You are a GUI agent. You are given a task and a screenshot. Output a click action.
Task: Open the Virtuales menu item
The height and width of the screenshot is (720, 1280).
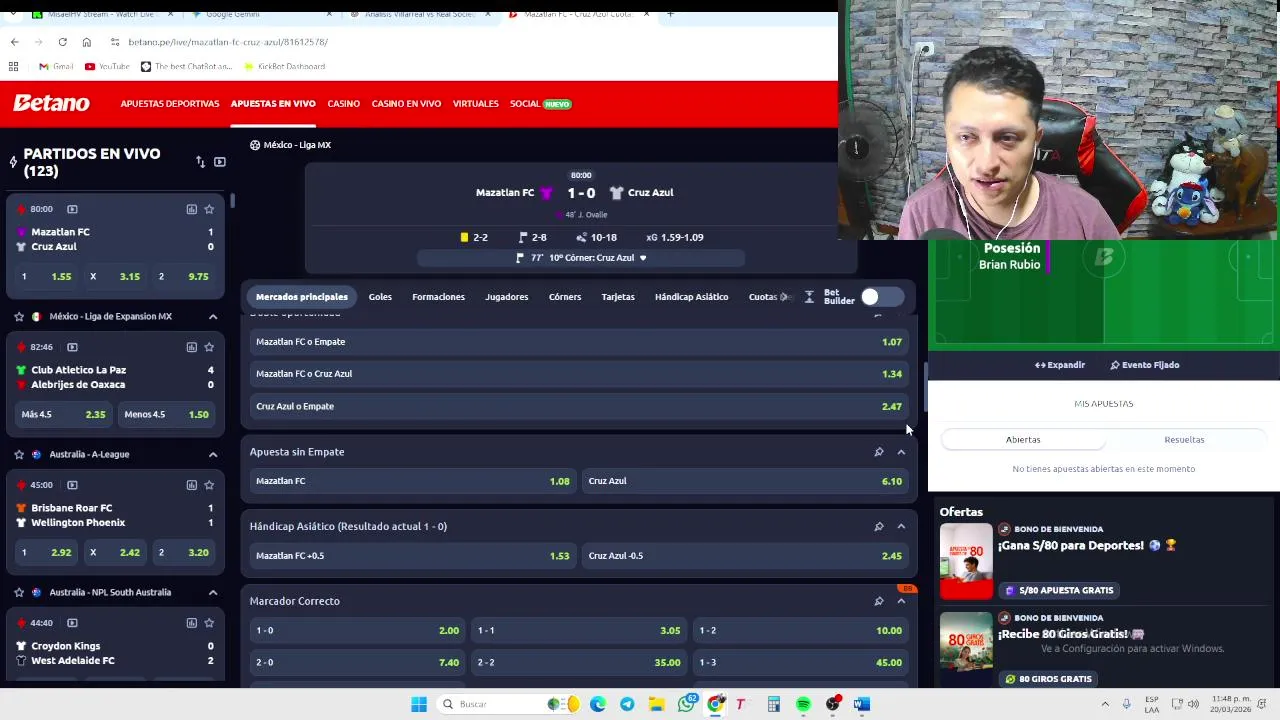tap(475, 104)
